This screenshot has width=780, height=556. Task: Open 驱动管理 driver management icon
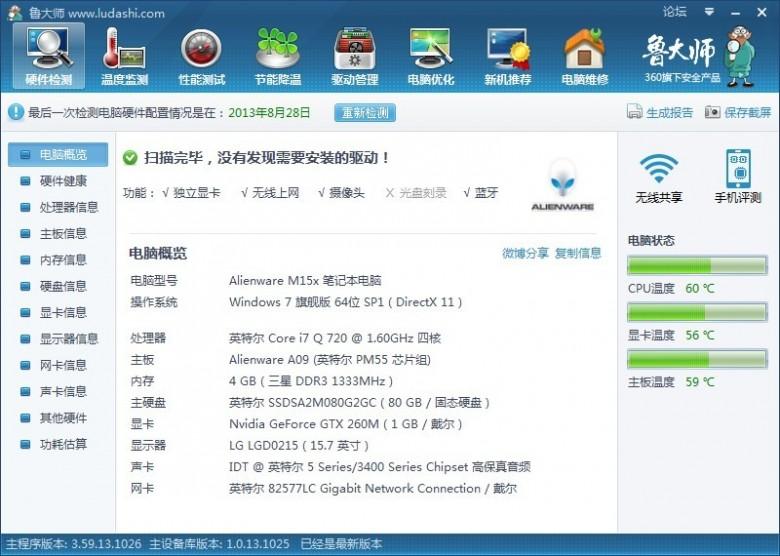[354, 56]
